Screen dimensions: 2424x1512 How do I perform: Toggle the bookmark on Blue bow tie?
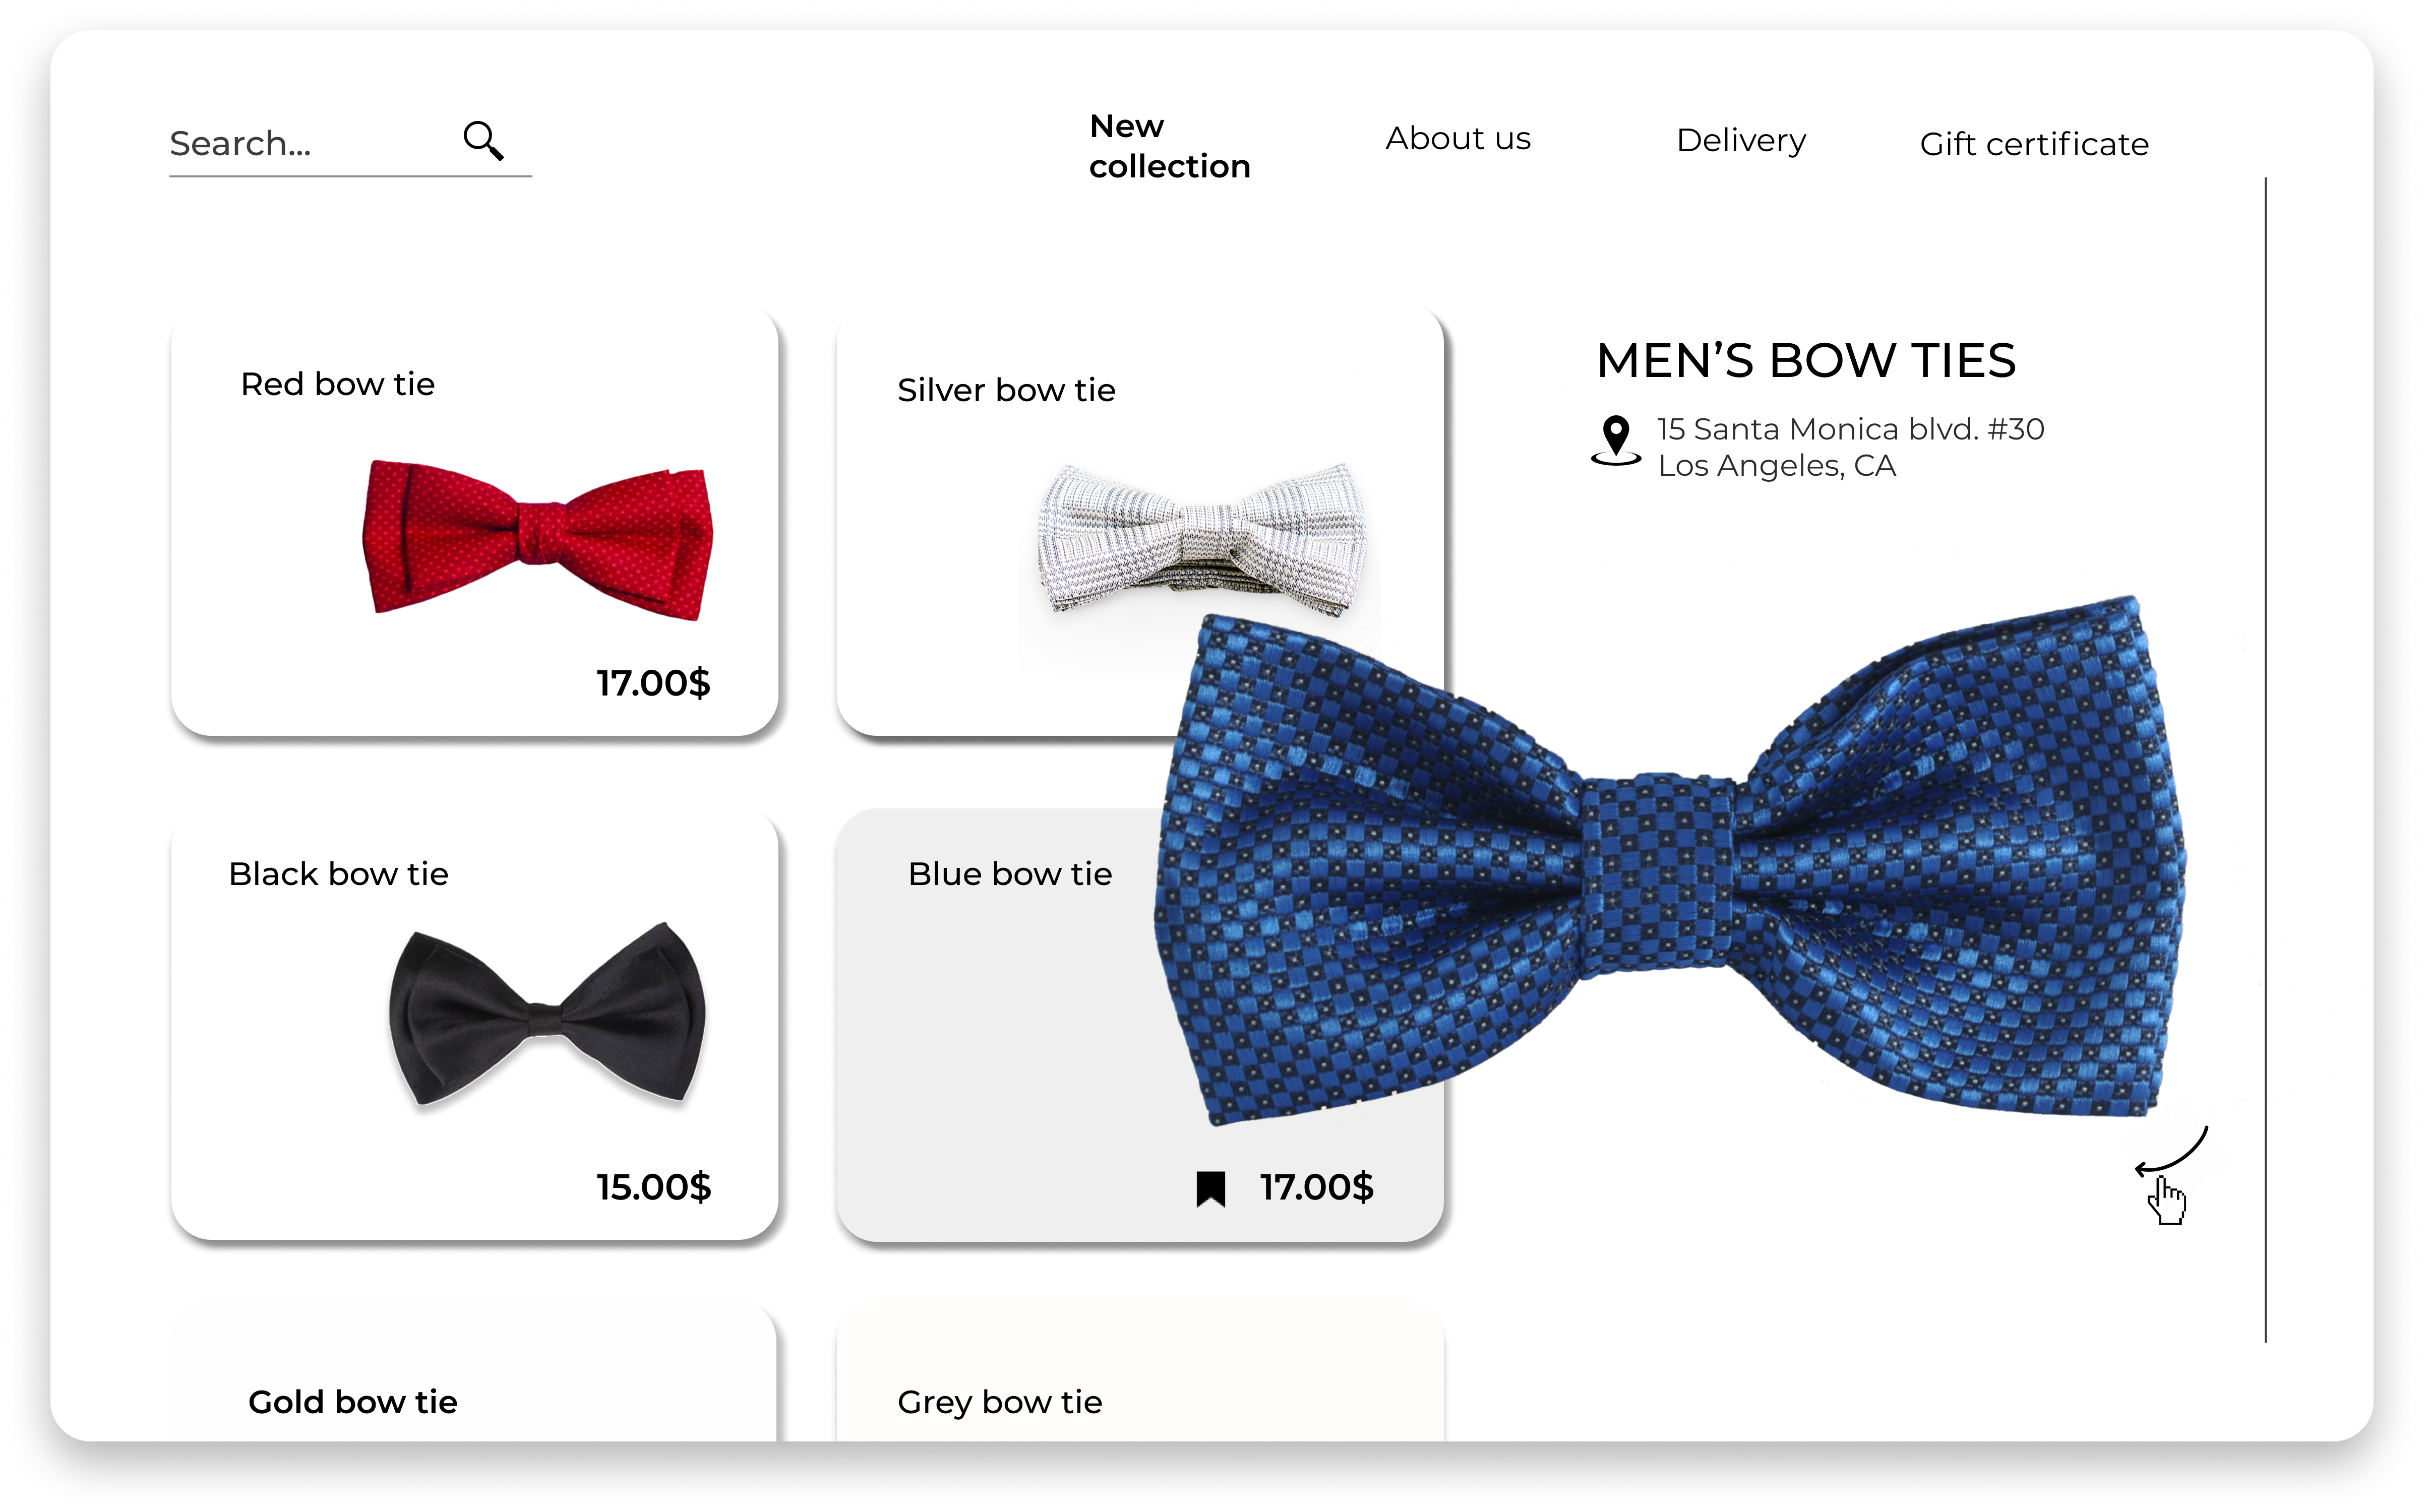pos(1210,1189)
